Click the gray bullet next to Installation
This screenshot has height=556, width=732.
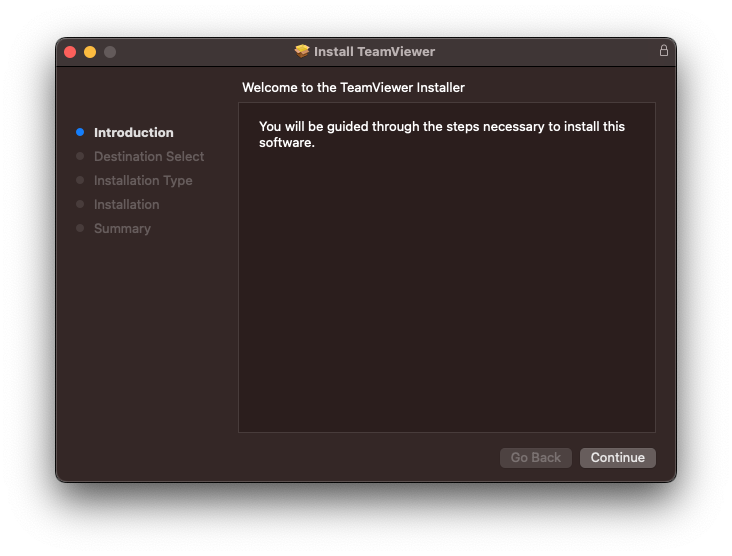(x=80, y=204)
